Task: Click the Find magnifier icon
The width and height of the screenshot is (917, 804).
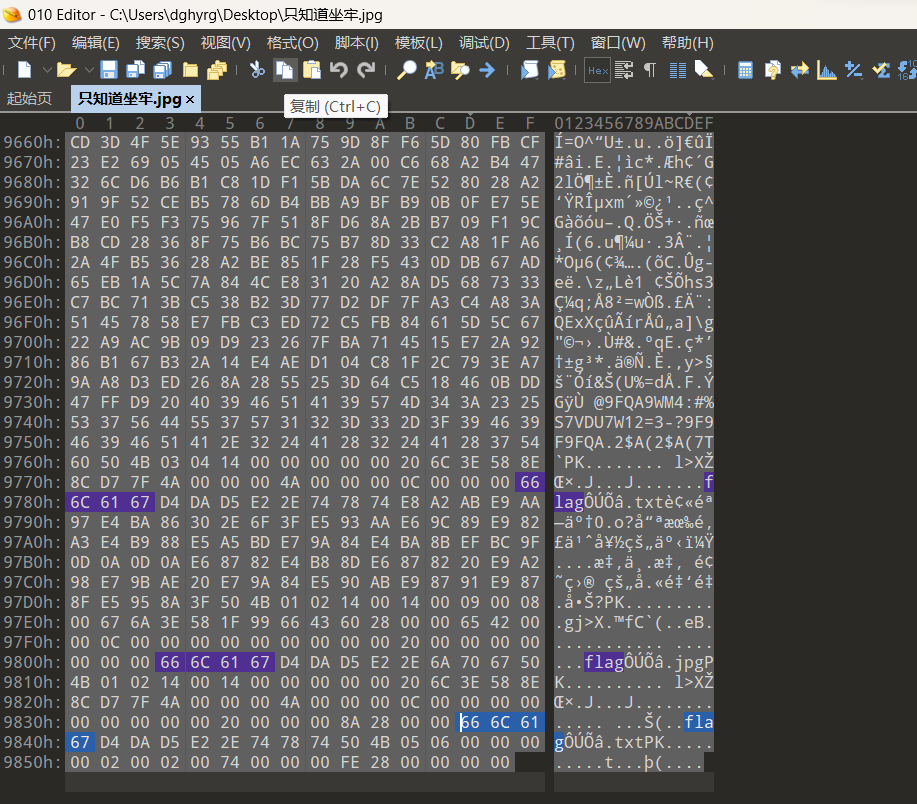Action: pyautogui.click(x=406, y=70)
